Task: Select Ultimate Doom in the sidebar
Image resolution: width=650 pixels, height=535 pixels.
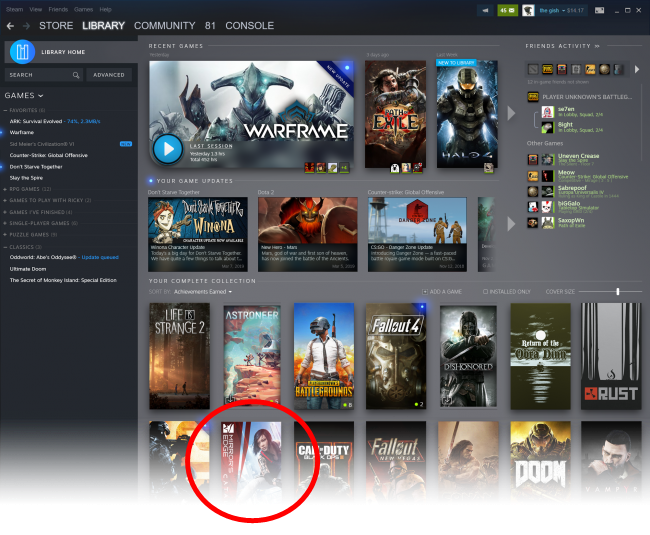Action: click(28, 269)
